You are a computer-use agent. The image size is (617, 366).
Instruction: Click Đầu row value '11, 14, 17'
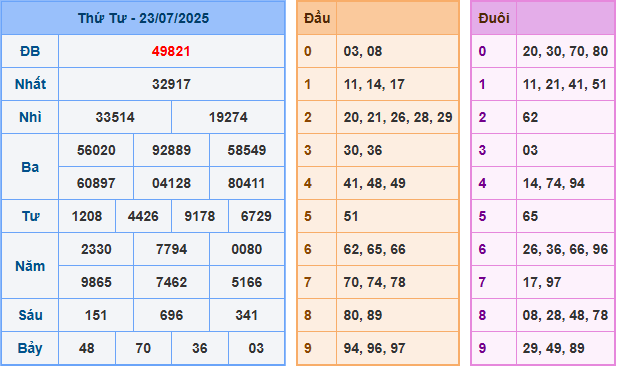374,84
